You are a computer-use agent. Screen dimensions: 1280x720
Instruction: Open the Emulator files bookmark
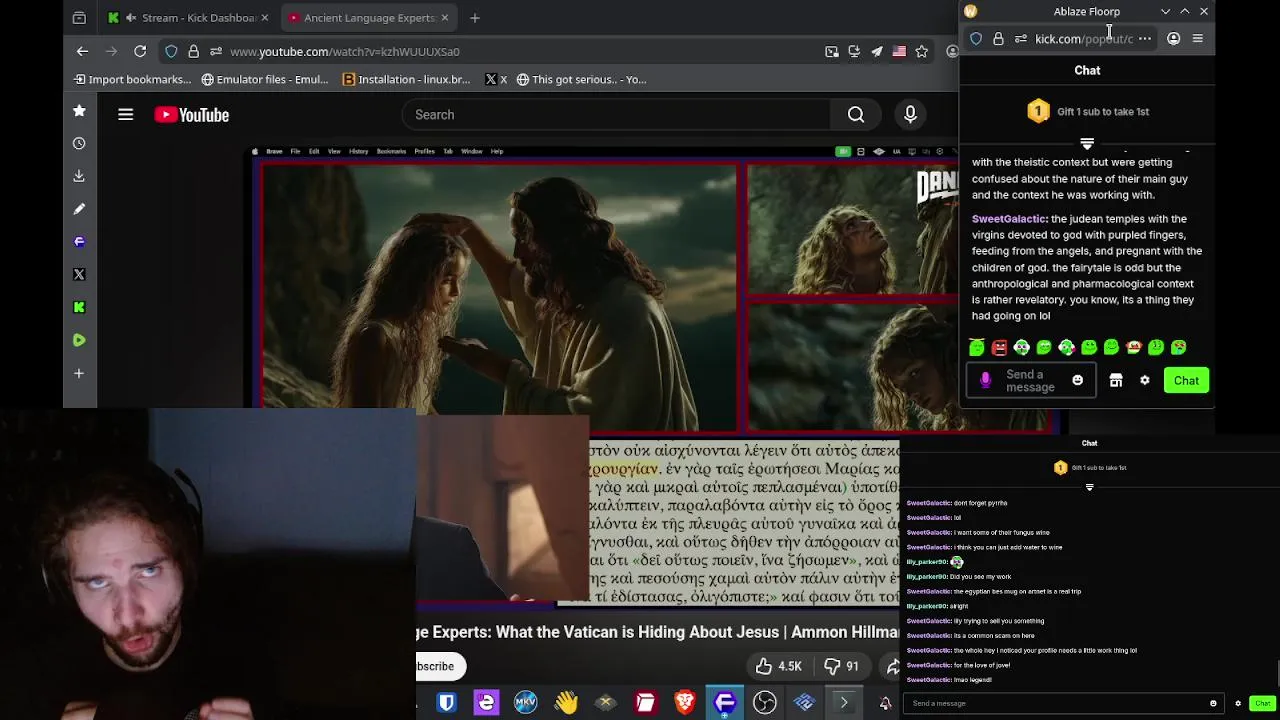pyautogui.click(x=265, y=79)
